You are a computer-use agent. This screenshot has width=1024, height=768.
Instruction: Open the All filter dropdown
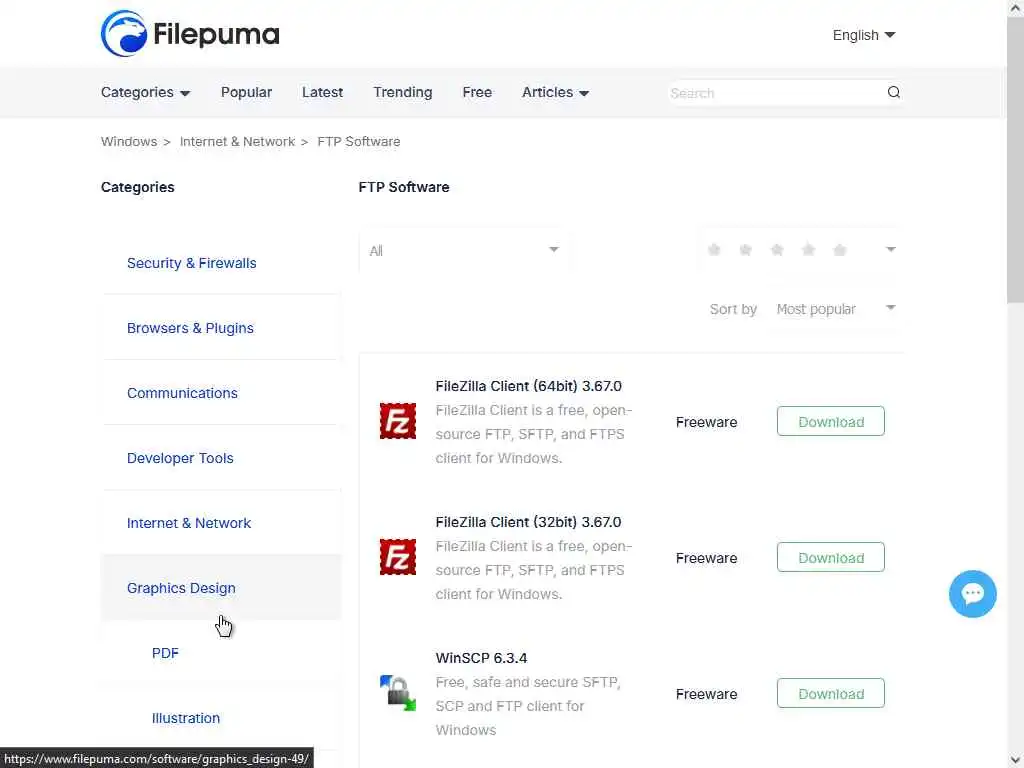465,251
